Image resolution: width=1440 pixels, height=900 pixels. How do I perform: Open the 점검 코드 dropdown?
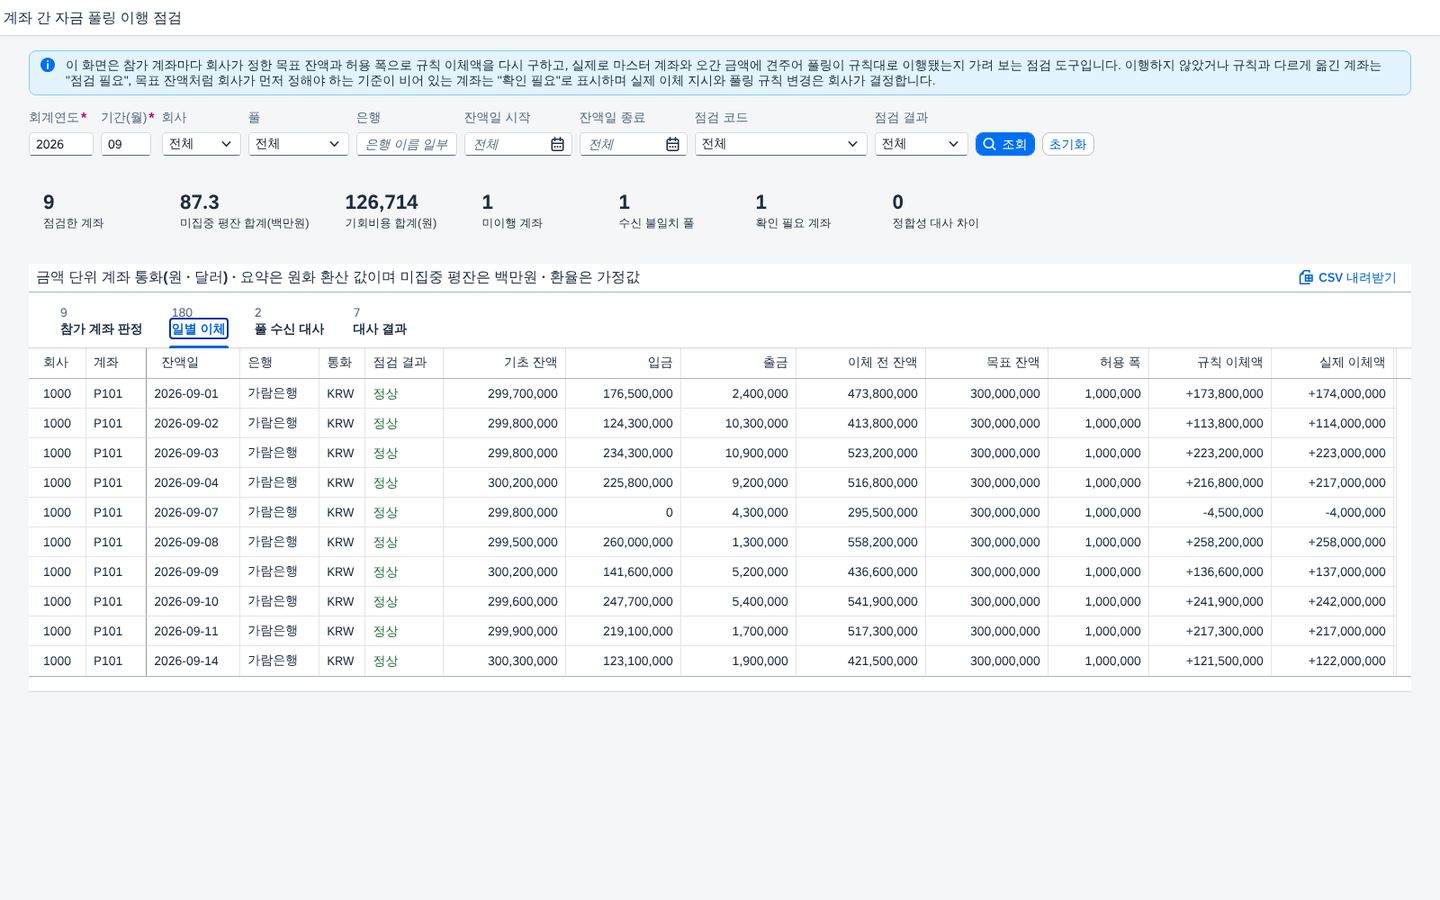780,144
